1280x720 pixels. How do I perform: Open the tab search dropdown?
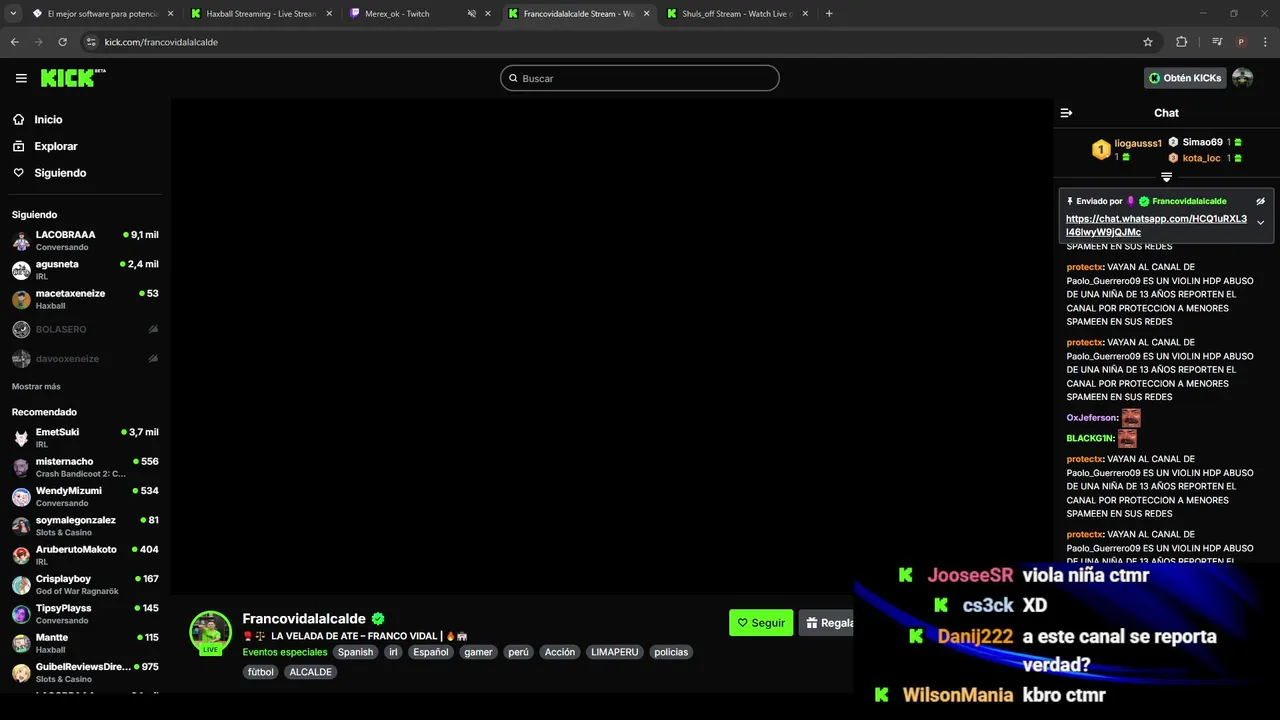click(x=13, y=14)
